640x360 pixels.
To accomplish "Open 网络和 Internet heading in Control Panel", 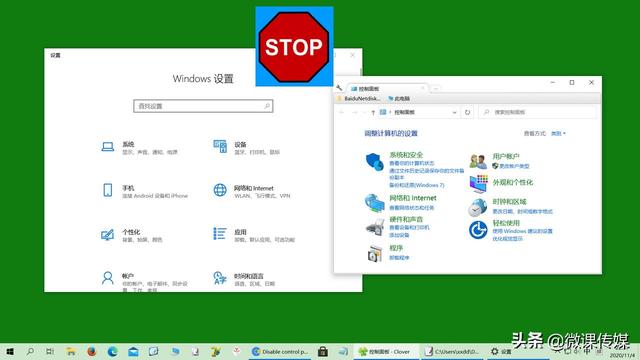I will coord(413,198).
